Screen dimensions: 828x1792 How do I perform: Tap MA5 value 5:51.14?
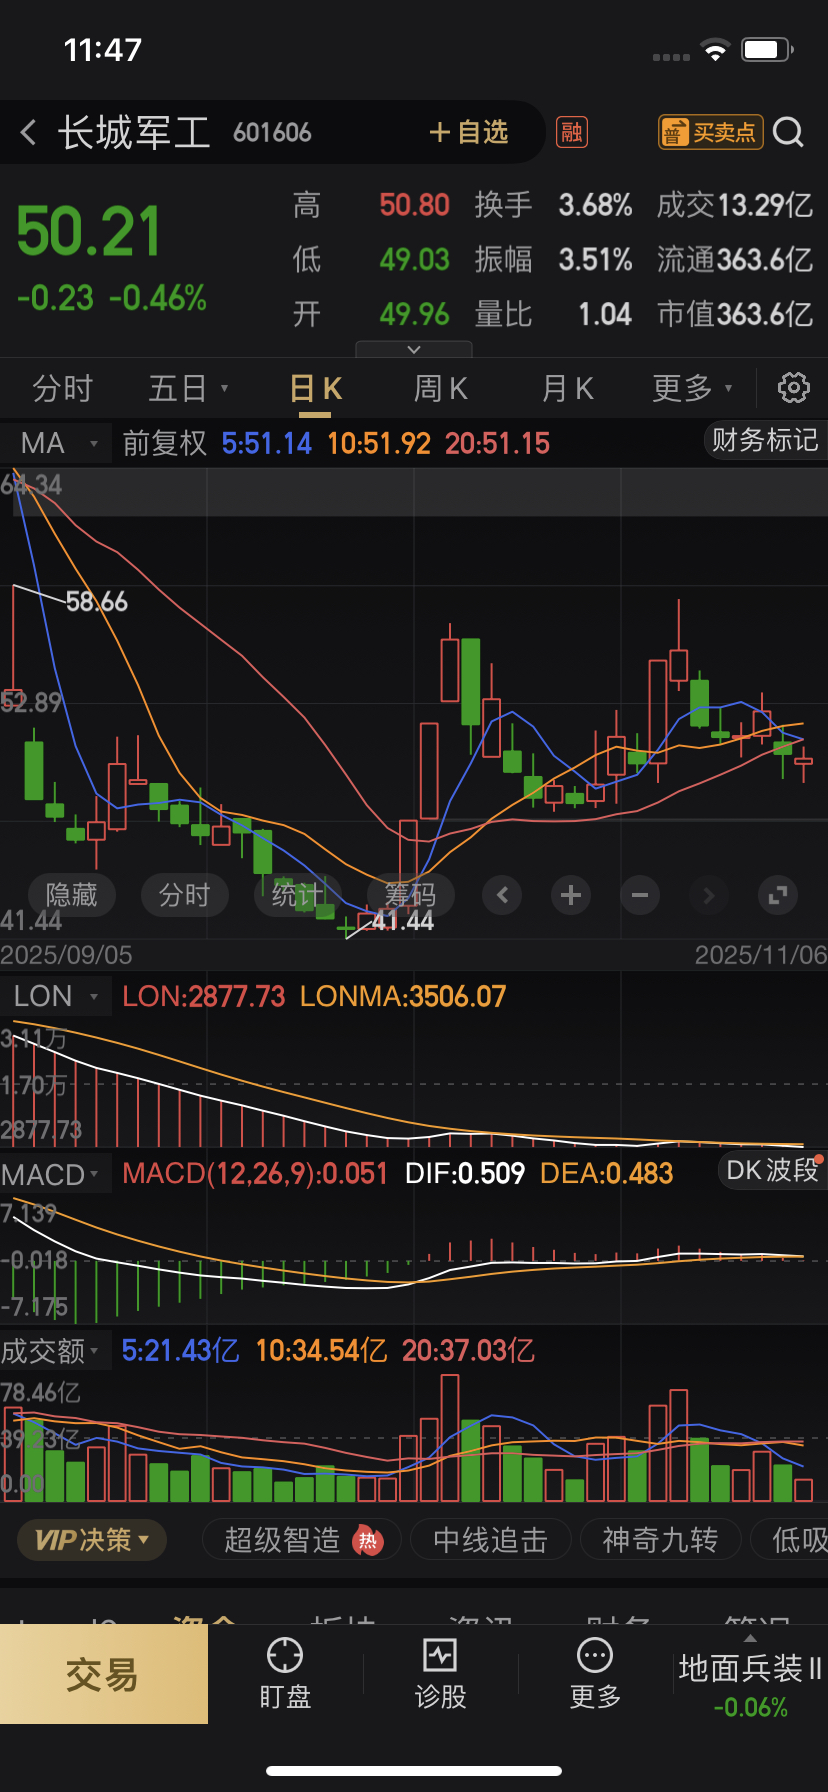(267, 443)
